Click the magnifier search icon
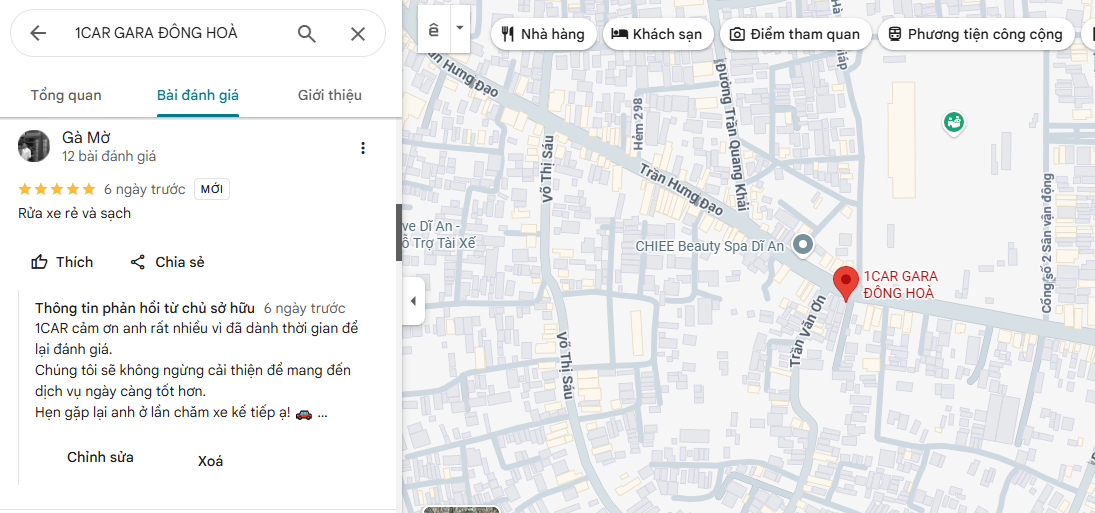The width and height of the screenshot is (1095, 513). tap(307, 33)
